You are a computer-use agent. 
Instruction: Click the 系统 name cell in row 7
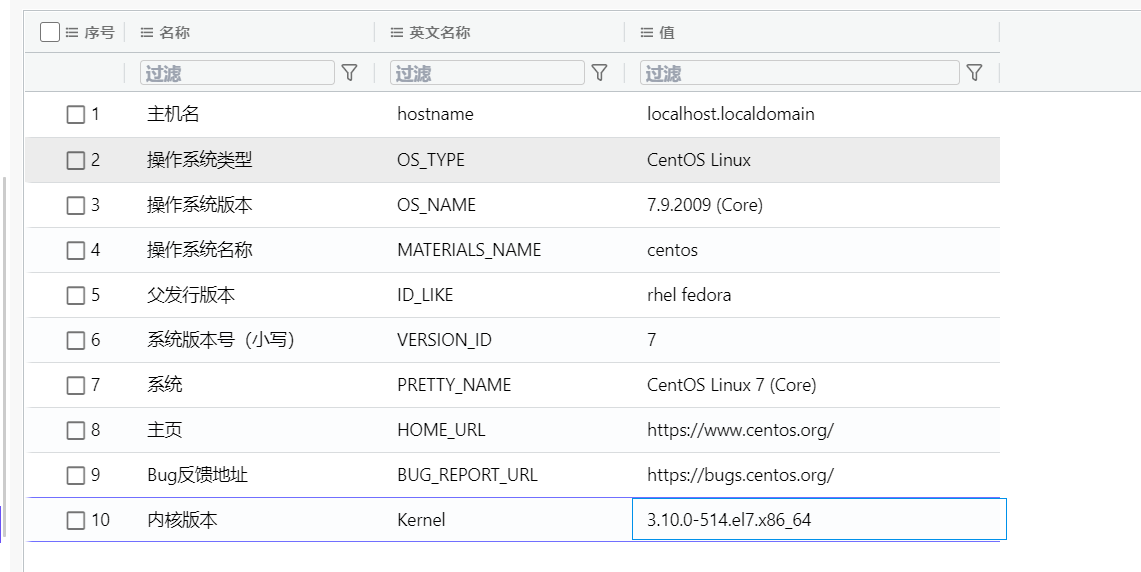point(164,385)
